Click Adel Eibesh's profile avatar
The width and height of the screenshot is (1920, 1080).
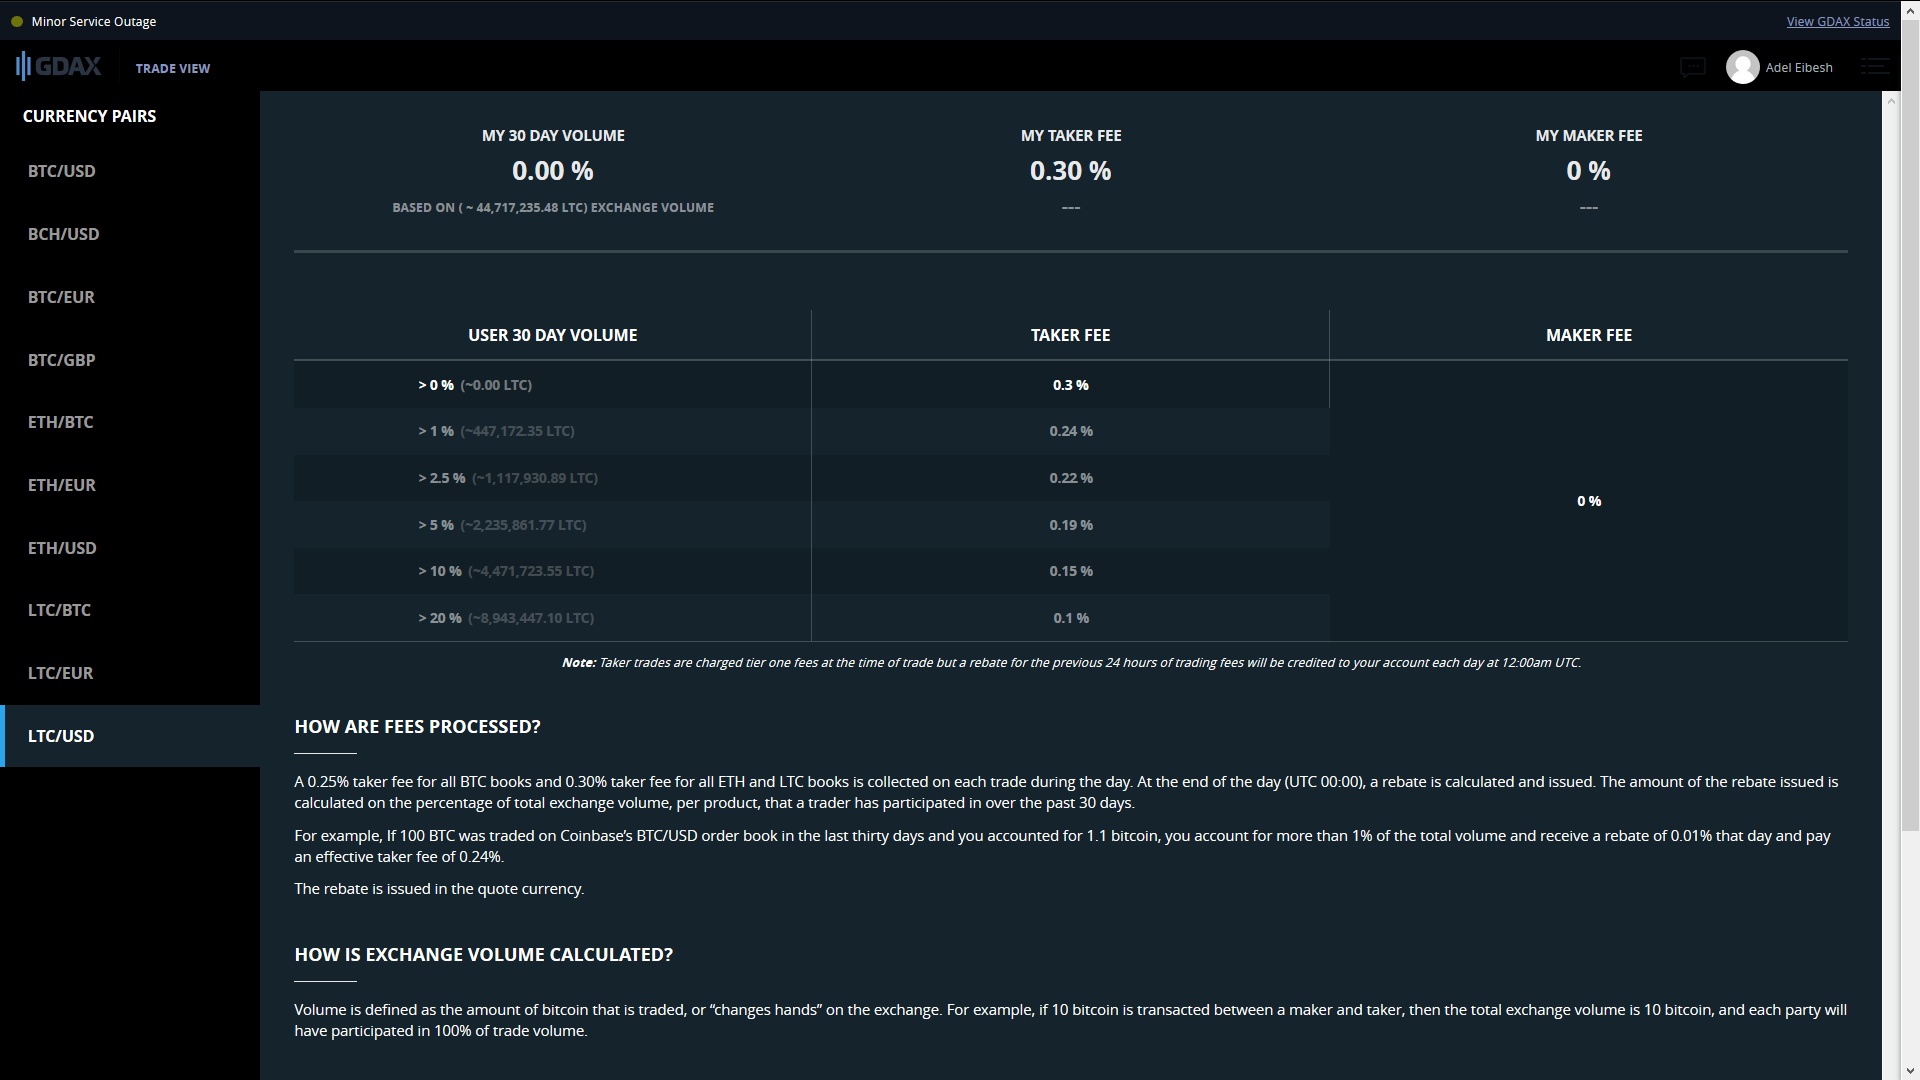[1742, 67]
